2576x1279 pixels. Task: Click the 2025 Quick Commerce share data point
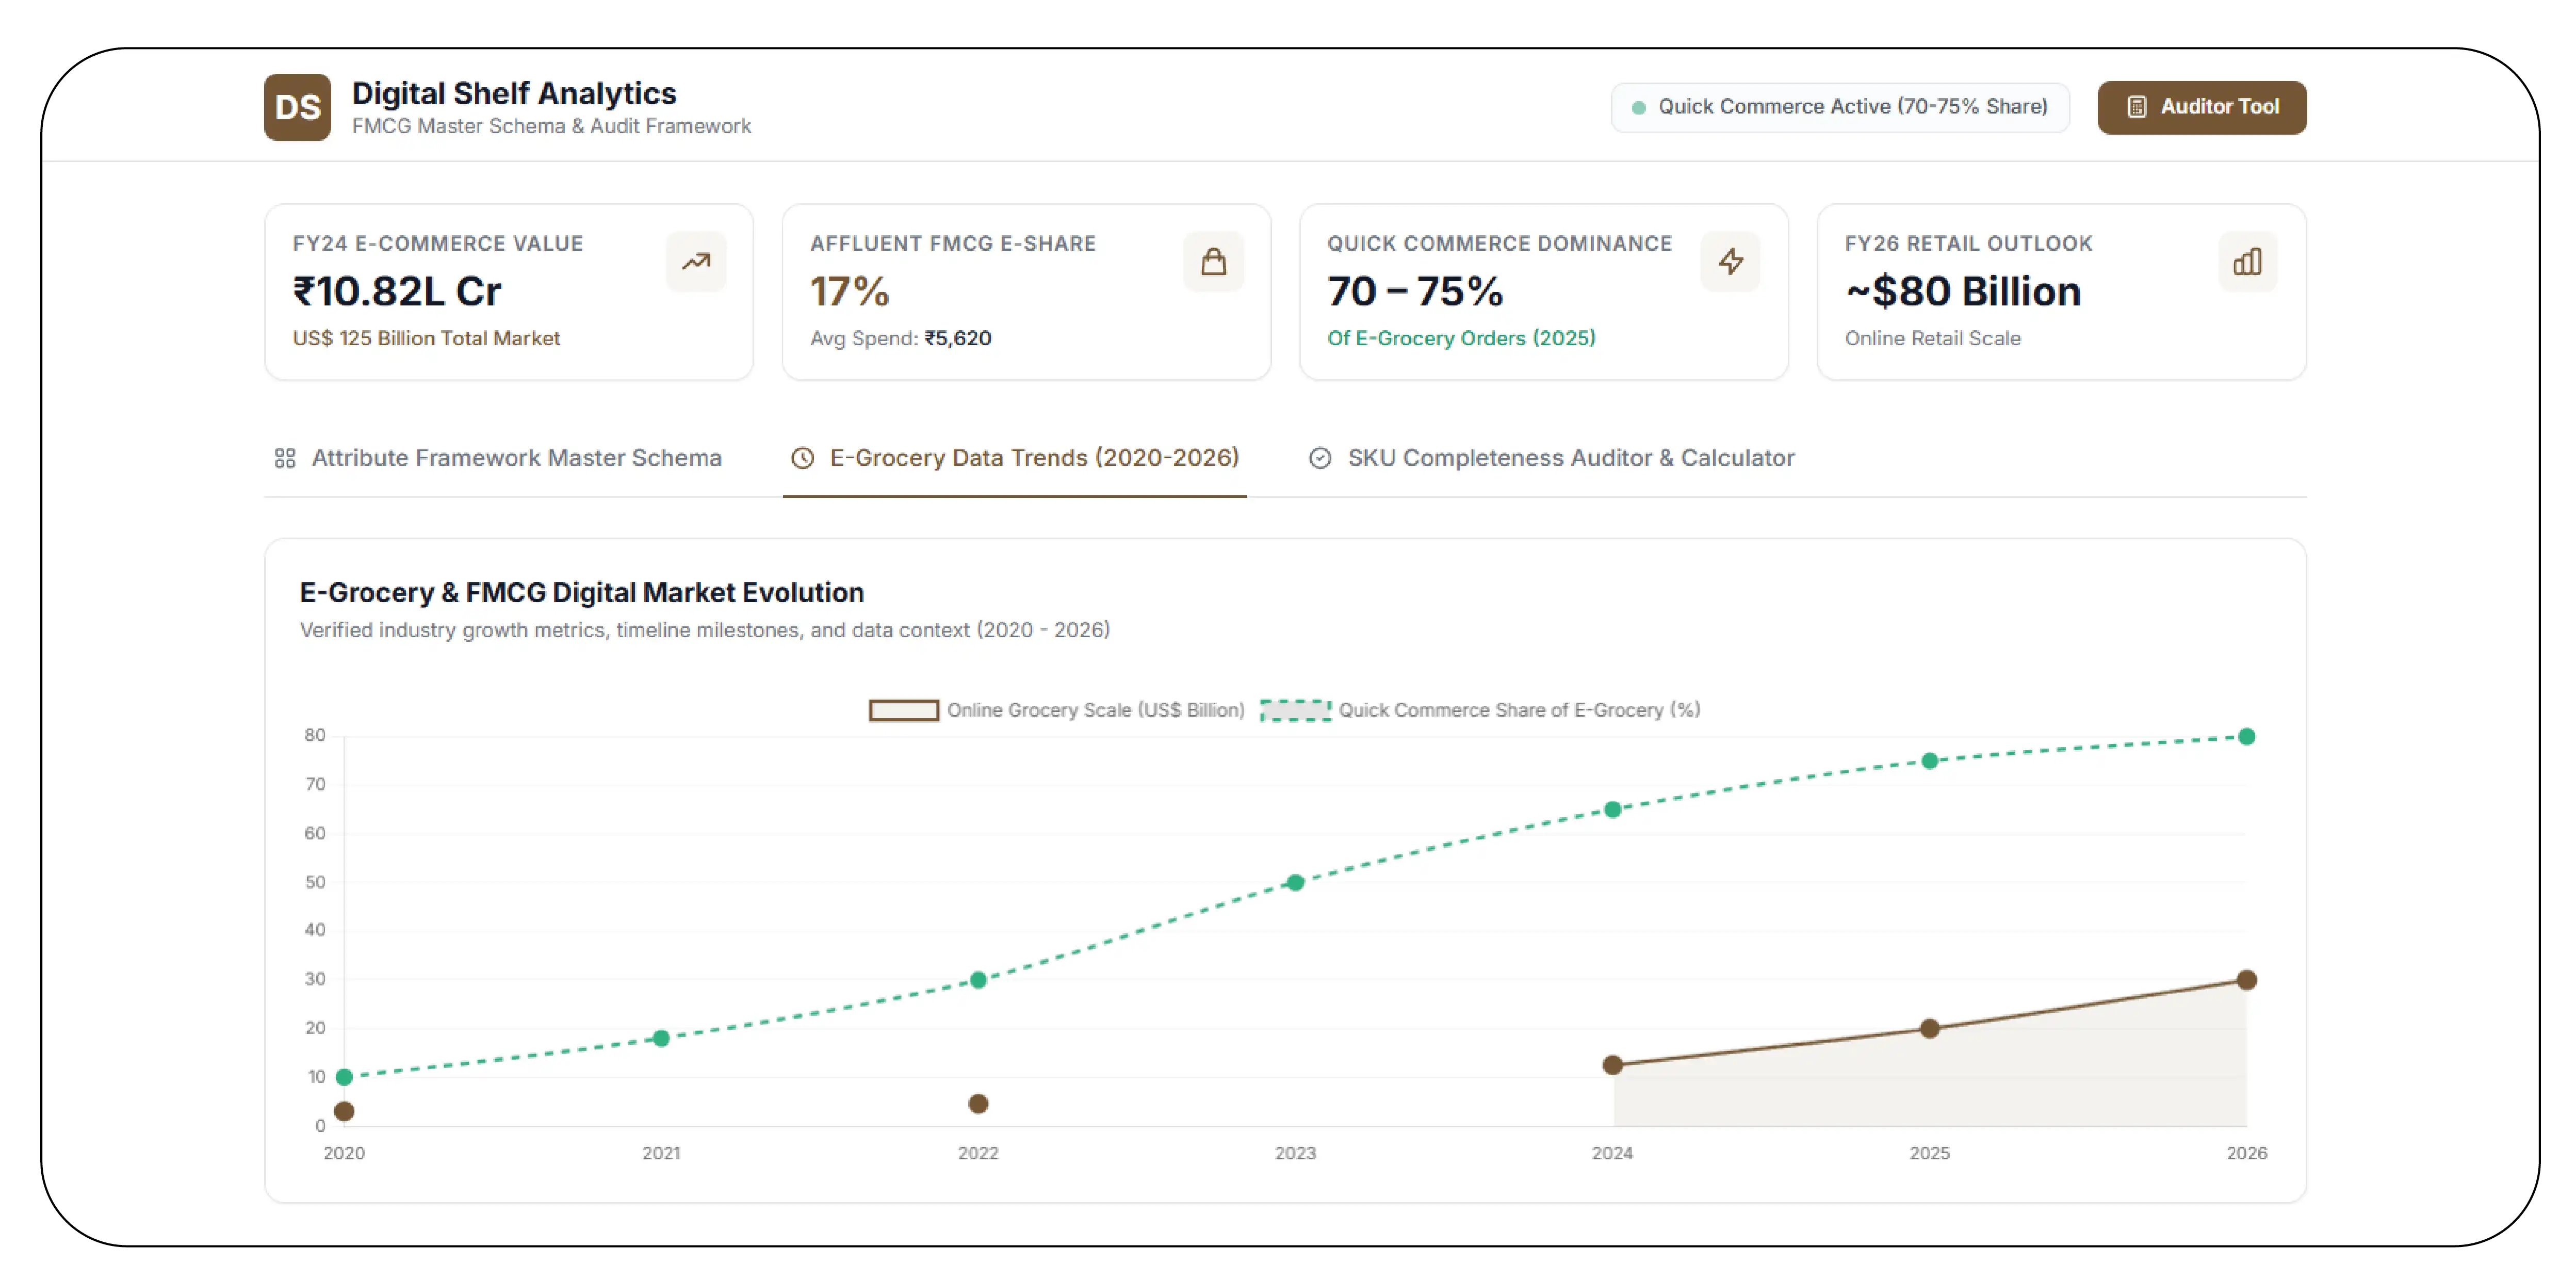1929,761
